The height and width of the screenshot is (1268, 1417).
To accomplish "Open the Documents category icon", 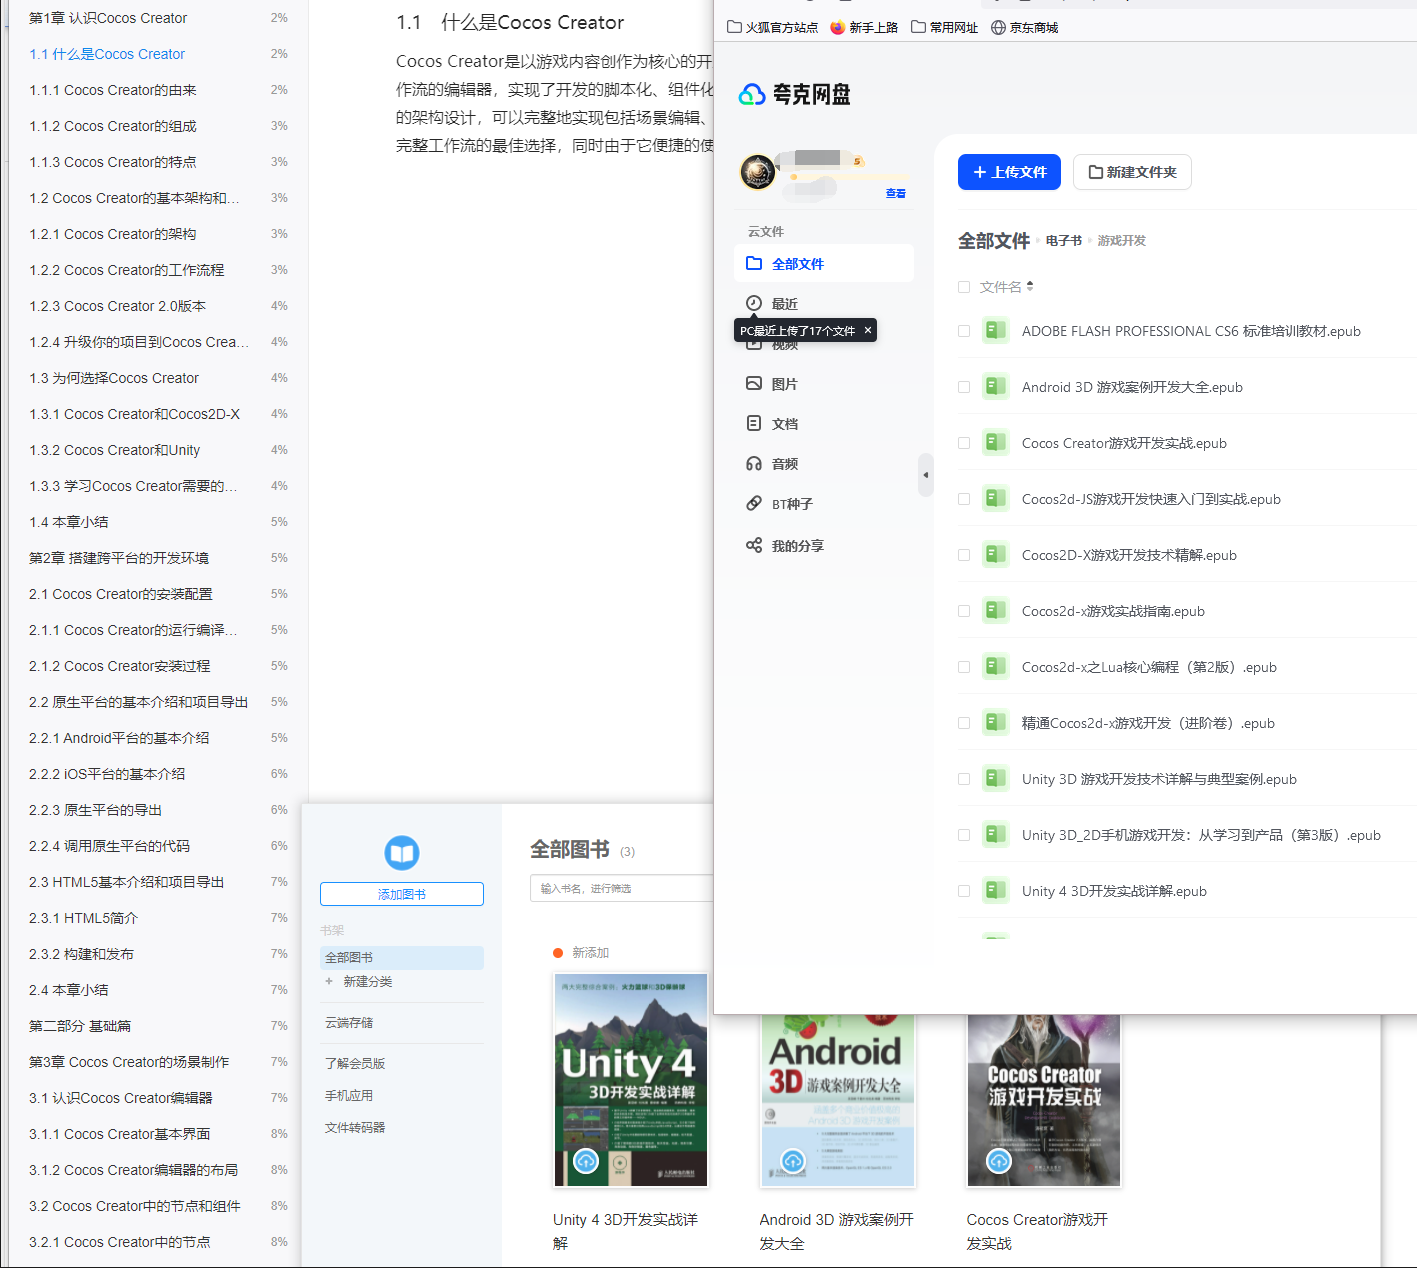I will pyautogui.click(x=754, y=423).
